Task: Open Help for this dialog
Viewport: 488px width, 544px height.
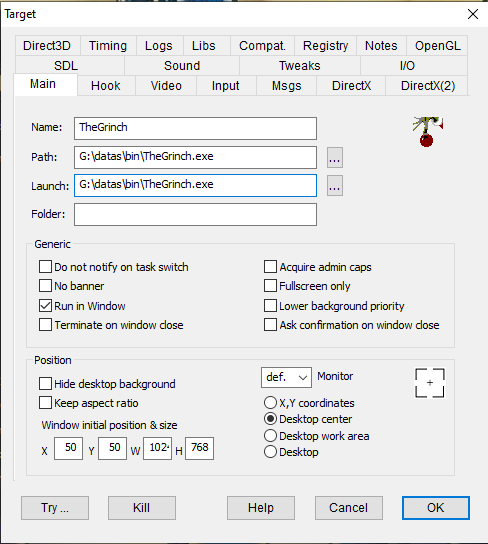Action: point(261,508)
